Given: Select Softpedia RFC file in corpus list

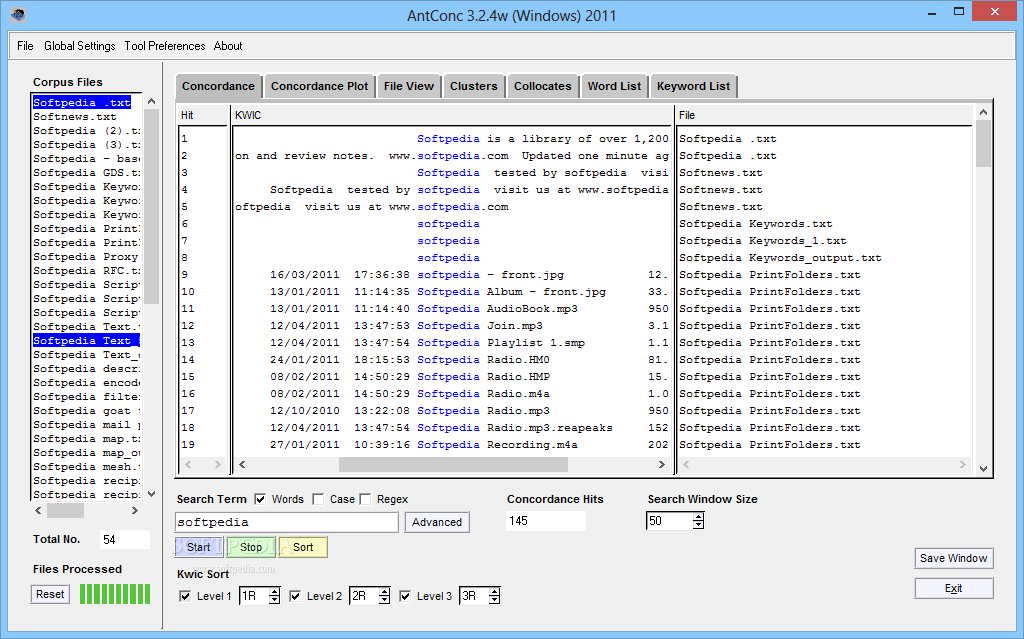Looking at the screenshot, I should pyautogui.click(x=87, y=271).
